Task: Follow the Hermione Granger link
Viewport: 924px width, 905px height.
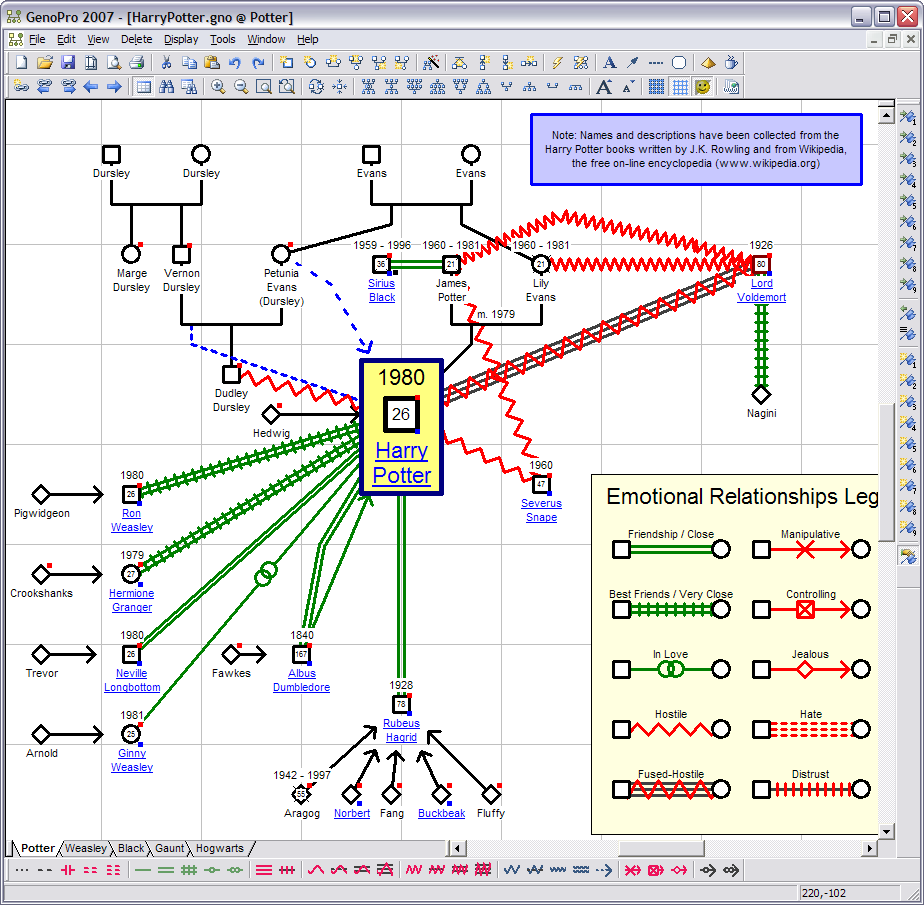Action: (x=131, y=600)
